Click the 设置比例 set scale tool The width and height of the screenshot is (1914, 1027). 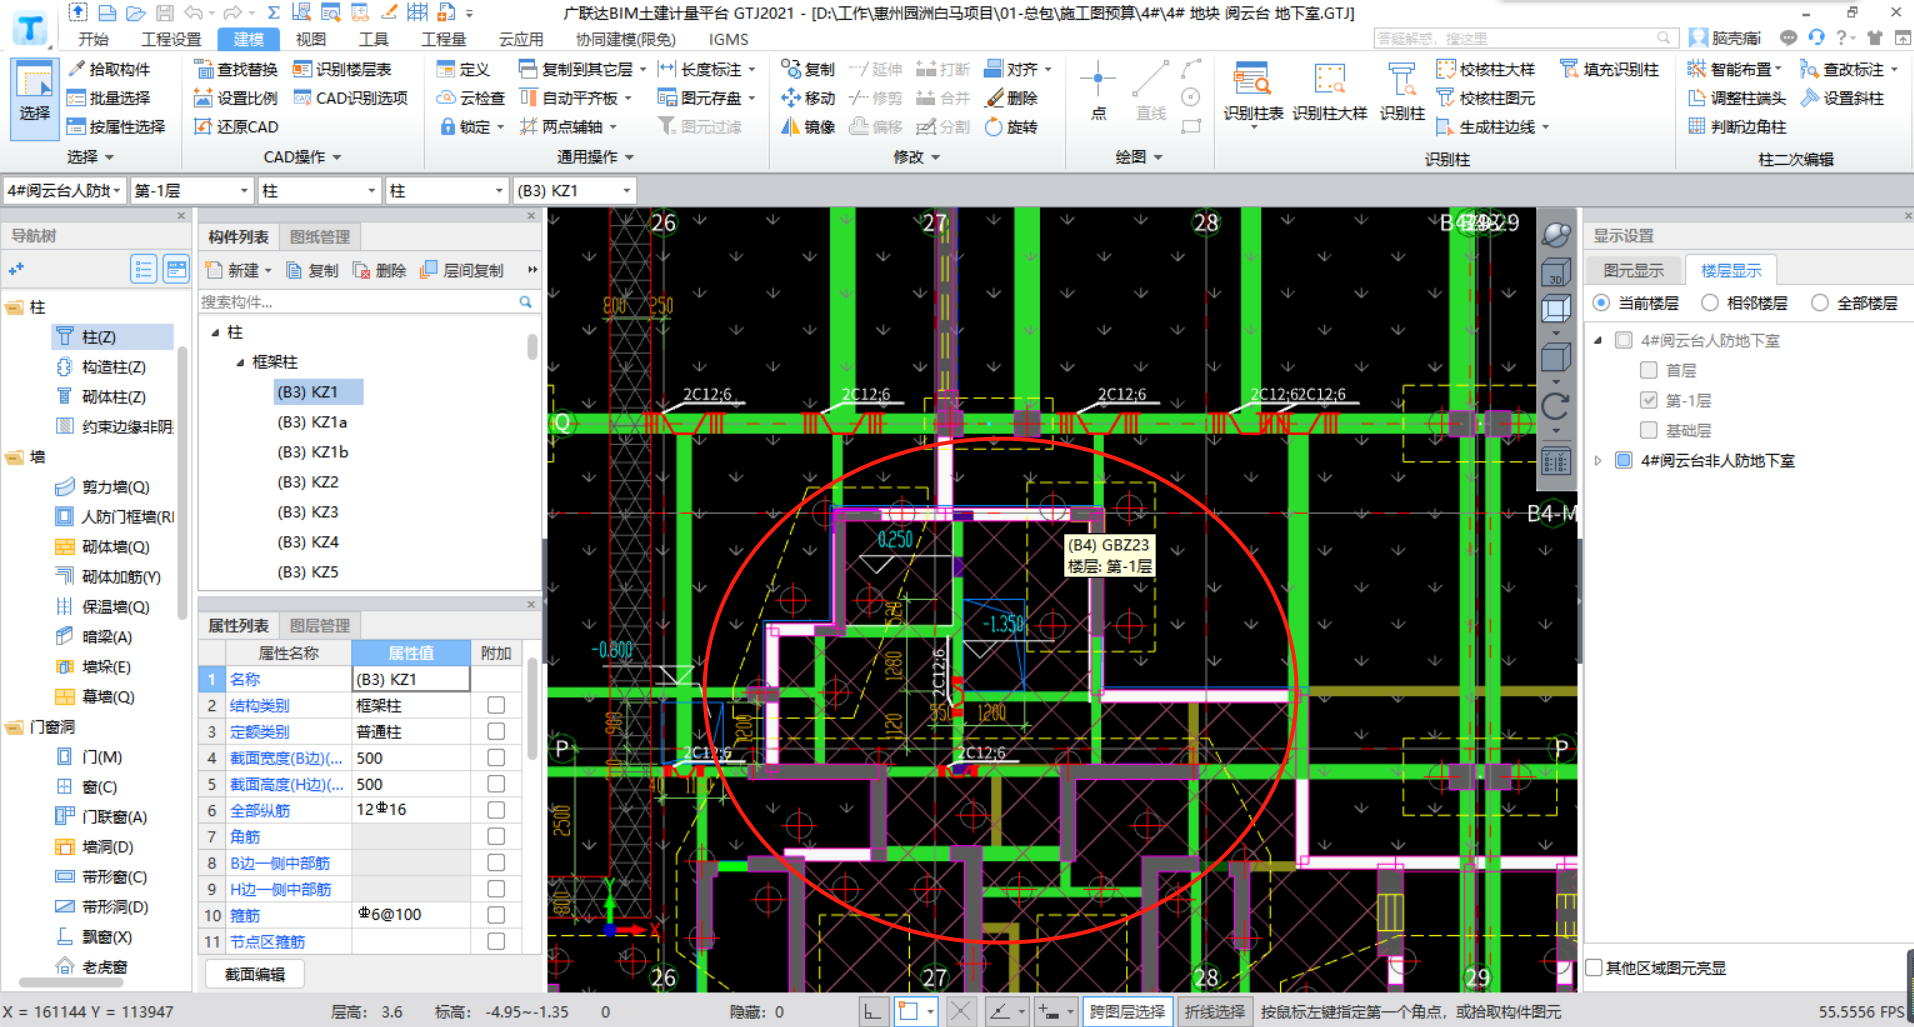pyautogui.click(x=236, y=98)
